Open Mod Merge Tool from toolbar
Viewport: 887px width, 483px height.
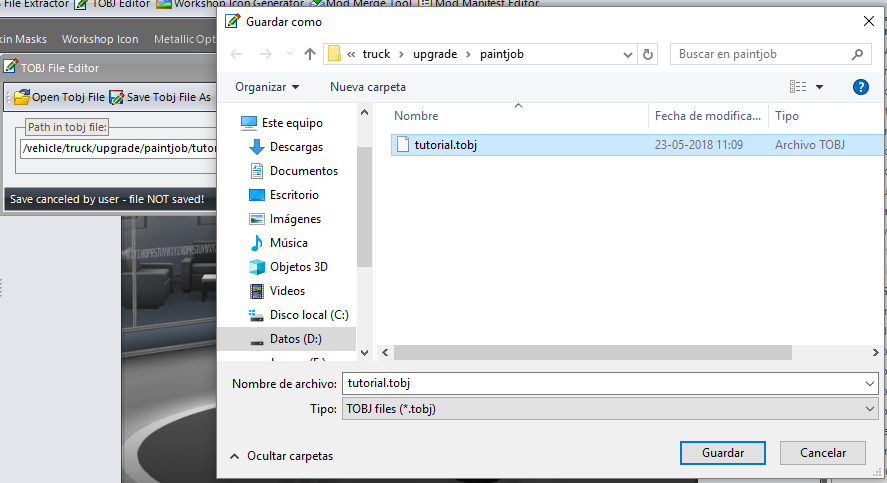pyautogui.click(x=361, y=4)
